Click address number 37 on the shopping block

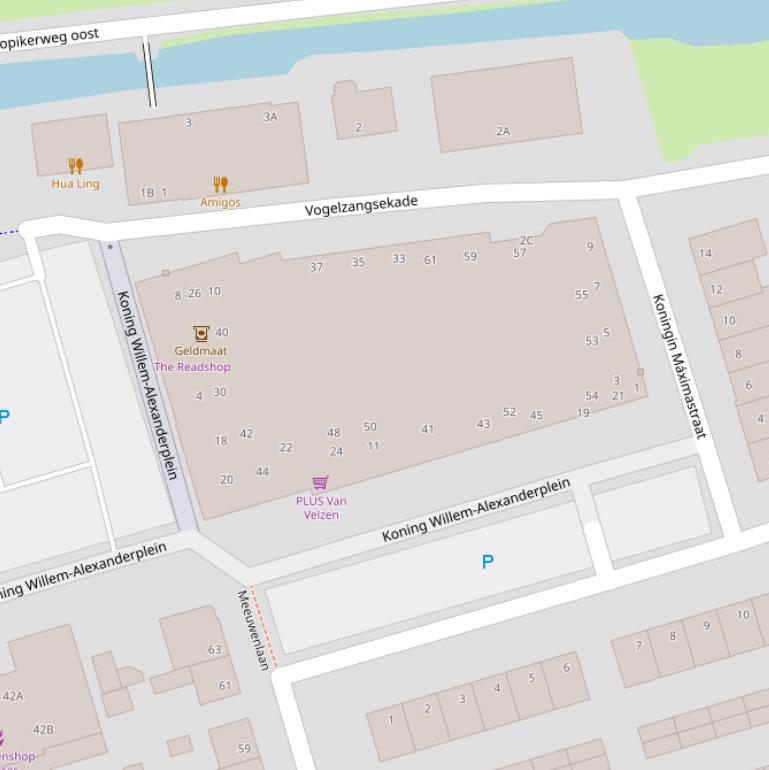(317, 267)
